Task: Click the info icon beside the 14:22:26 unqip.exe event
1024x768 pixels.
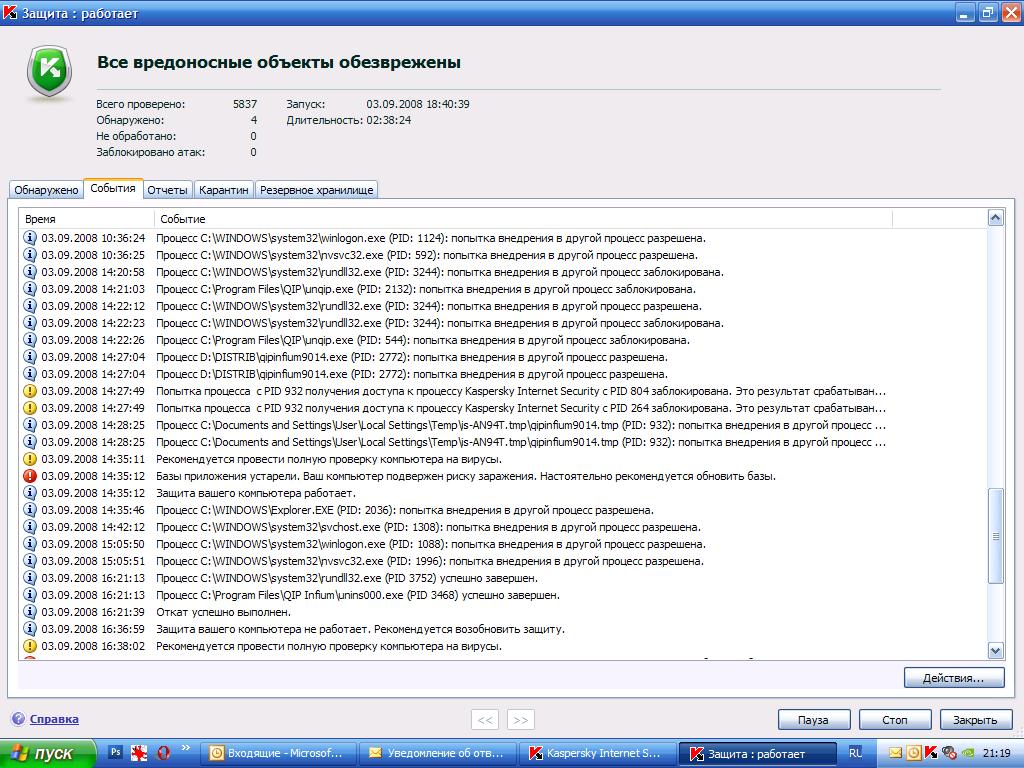Action: (x=29, y=340)
